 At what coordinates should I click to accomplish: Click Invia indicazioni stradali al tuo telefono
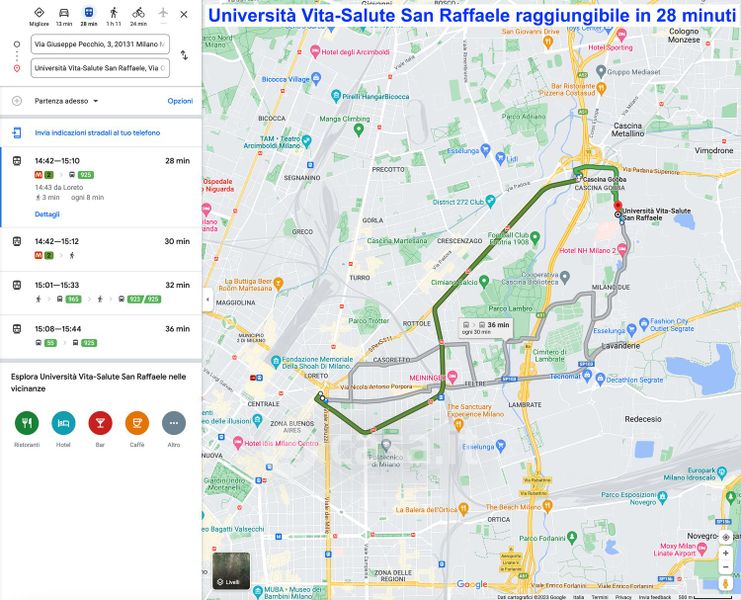point(84,132)
